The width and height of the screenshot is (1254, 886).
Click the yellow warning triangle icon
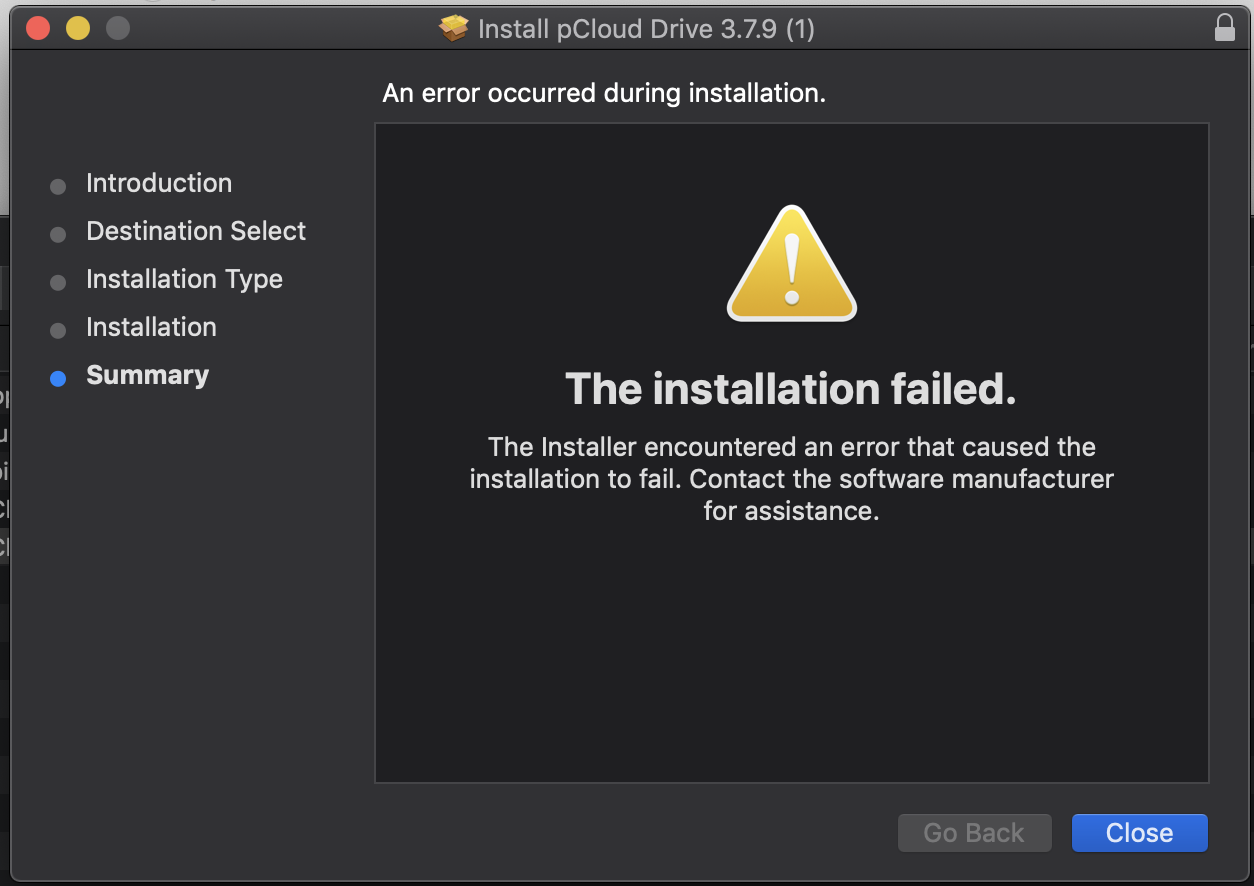point(792,265)
